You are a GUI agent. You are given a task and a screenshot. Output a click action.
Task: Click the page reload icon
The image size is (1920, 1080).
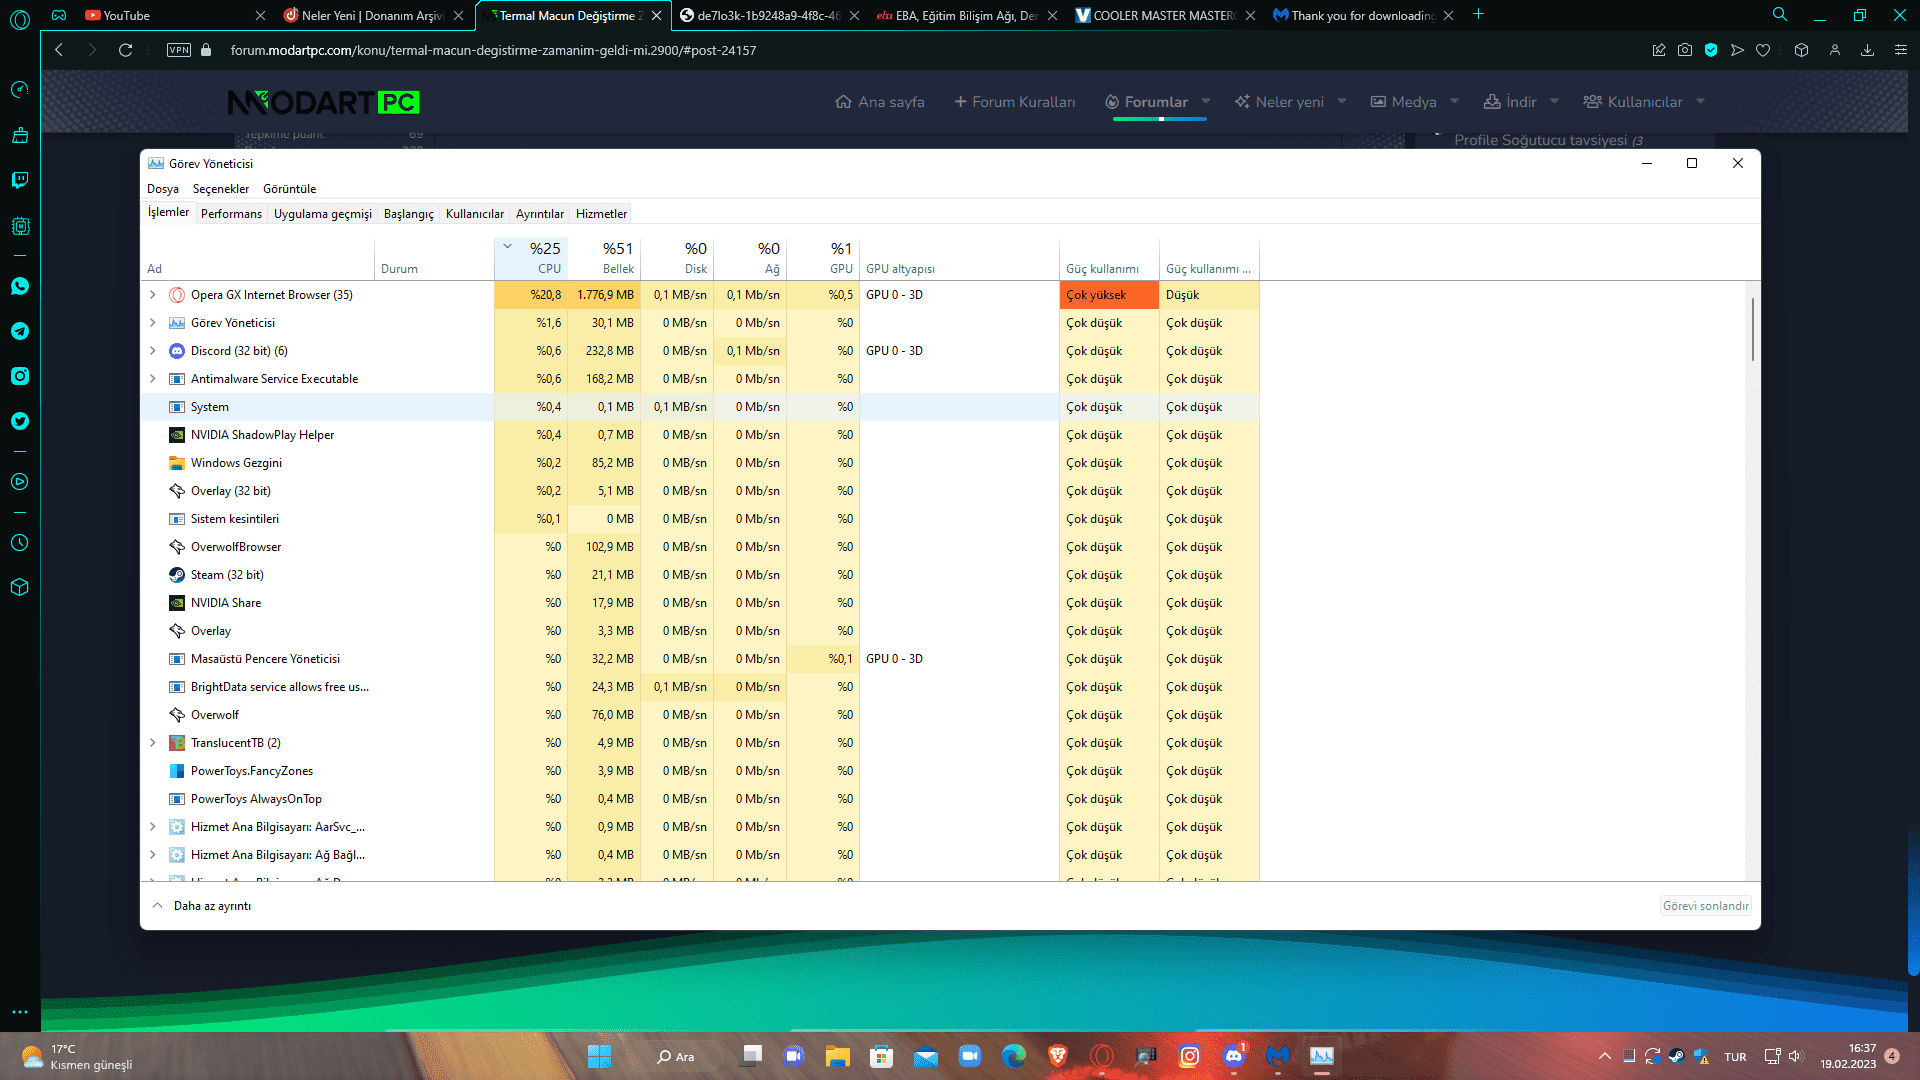click(125, 50)
